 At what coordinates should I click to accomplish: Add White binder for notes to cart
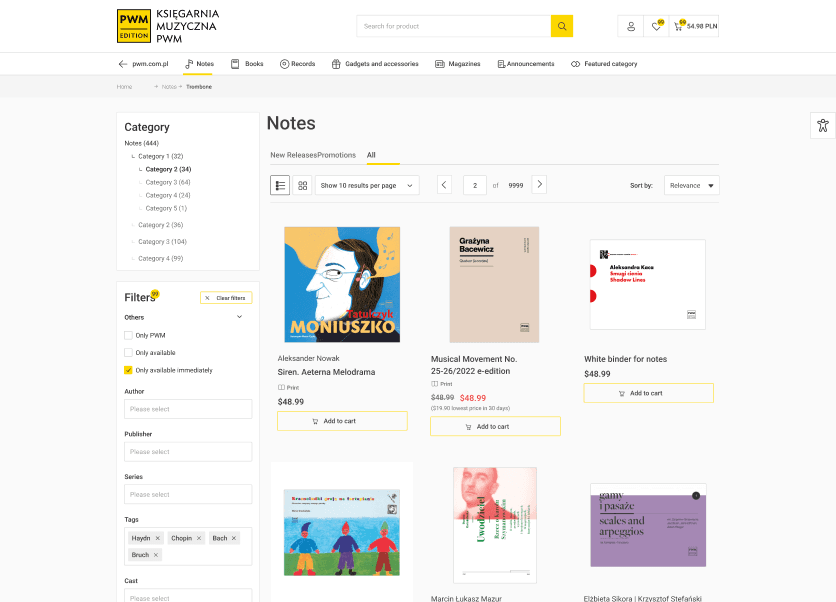click(x=648, y=393)
